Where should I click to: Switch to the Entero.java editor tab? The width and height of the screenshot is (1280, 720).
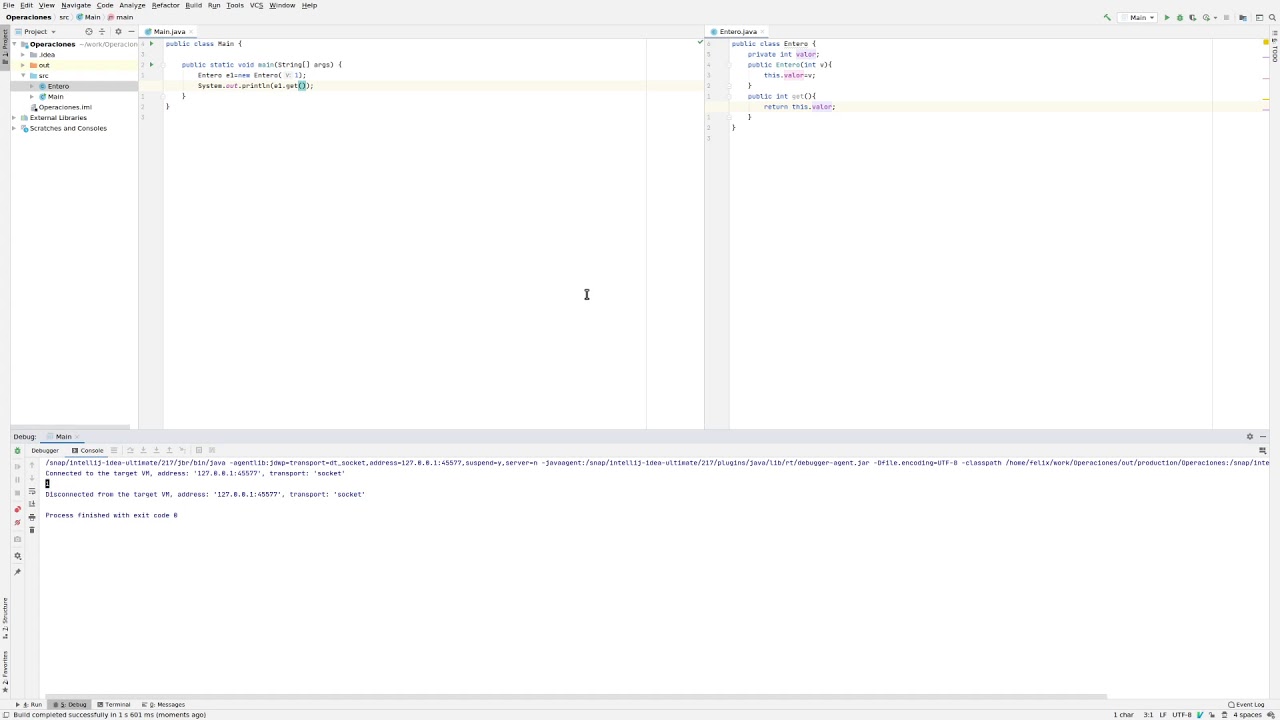[738, 32]
